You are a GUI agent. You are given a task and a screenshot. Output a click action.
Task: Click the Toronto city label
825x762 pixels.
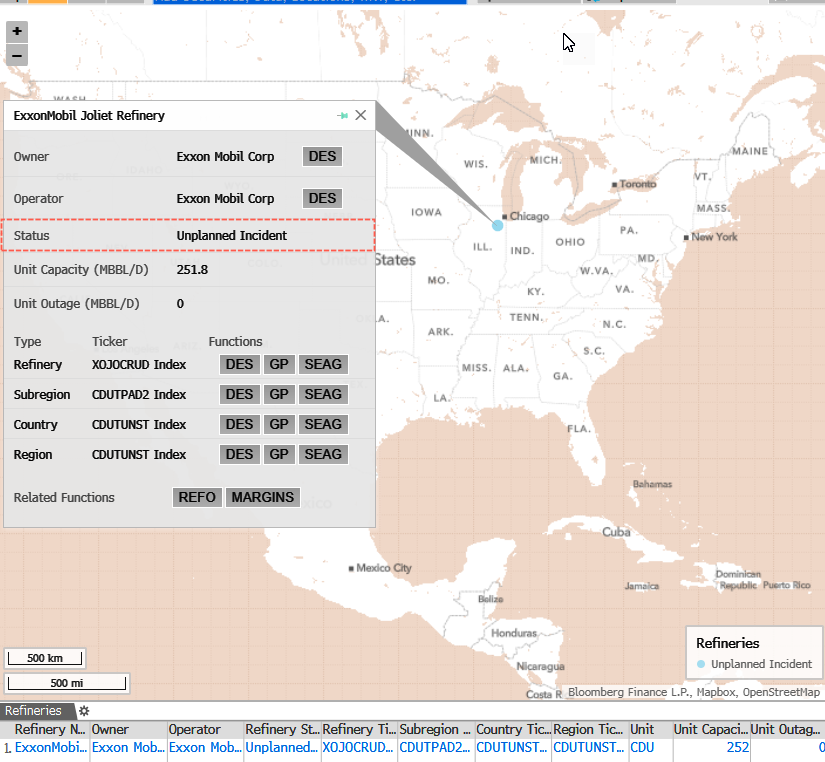pos(638,184)
